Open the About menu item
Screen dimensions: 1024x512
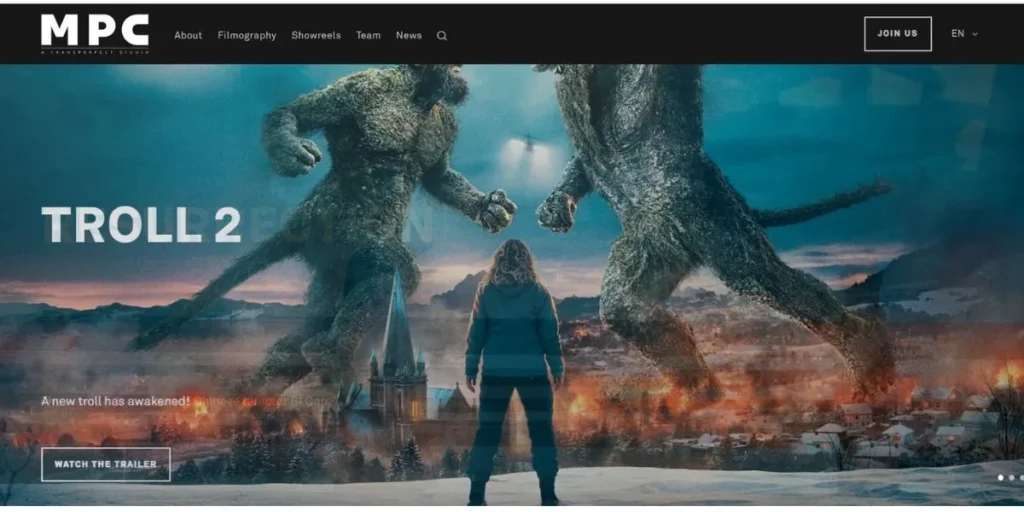[188, 35]
